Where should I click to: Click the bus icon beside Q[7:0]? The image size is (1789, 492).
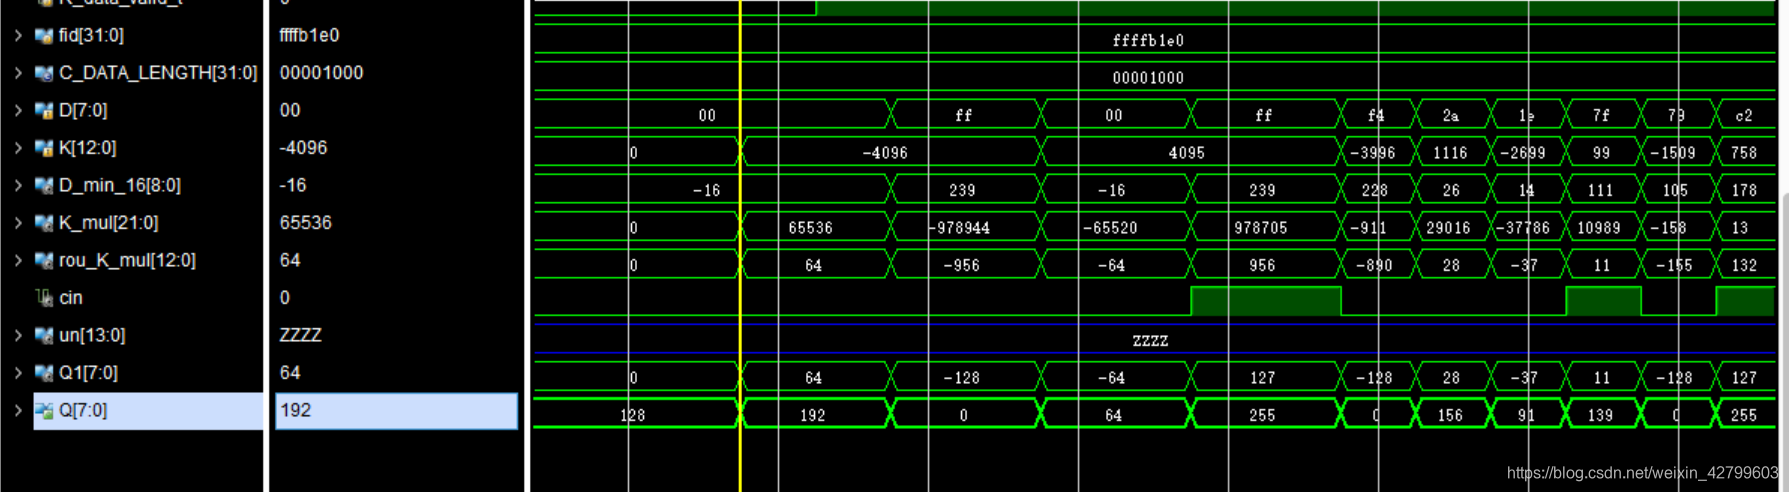coord(44,411)
